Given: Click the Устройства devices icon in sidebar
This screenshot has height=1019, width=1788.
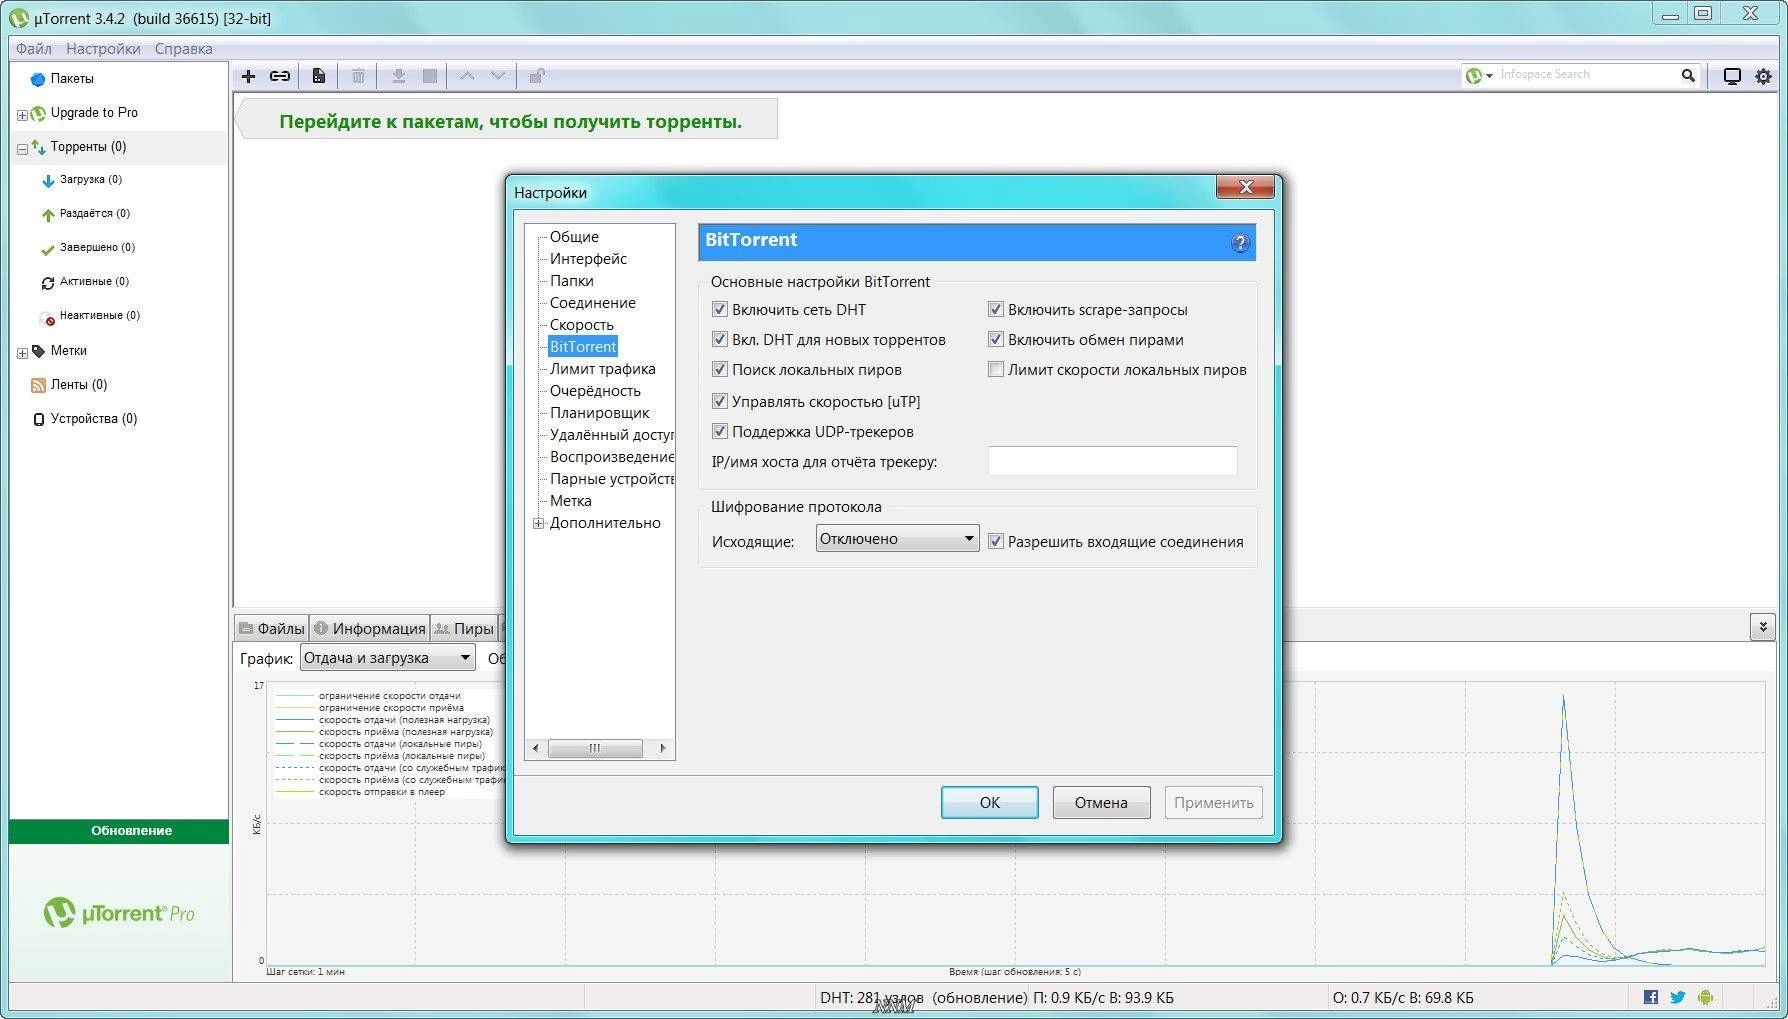Looking at the screenshot, I should coord(38,419).
